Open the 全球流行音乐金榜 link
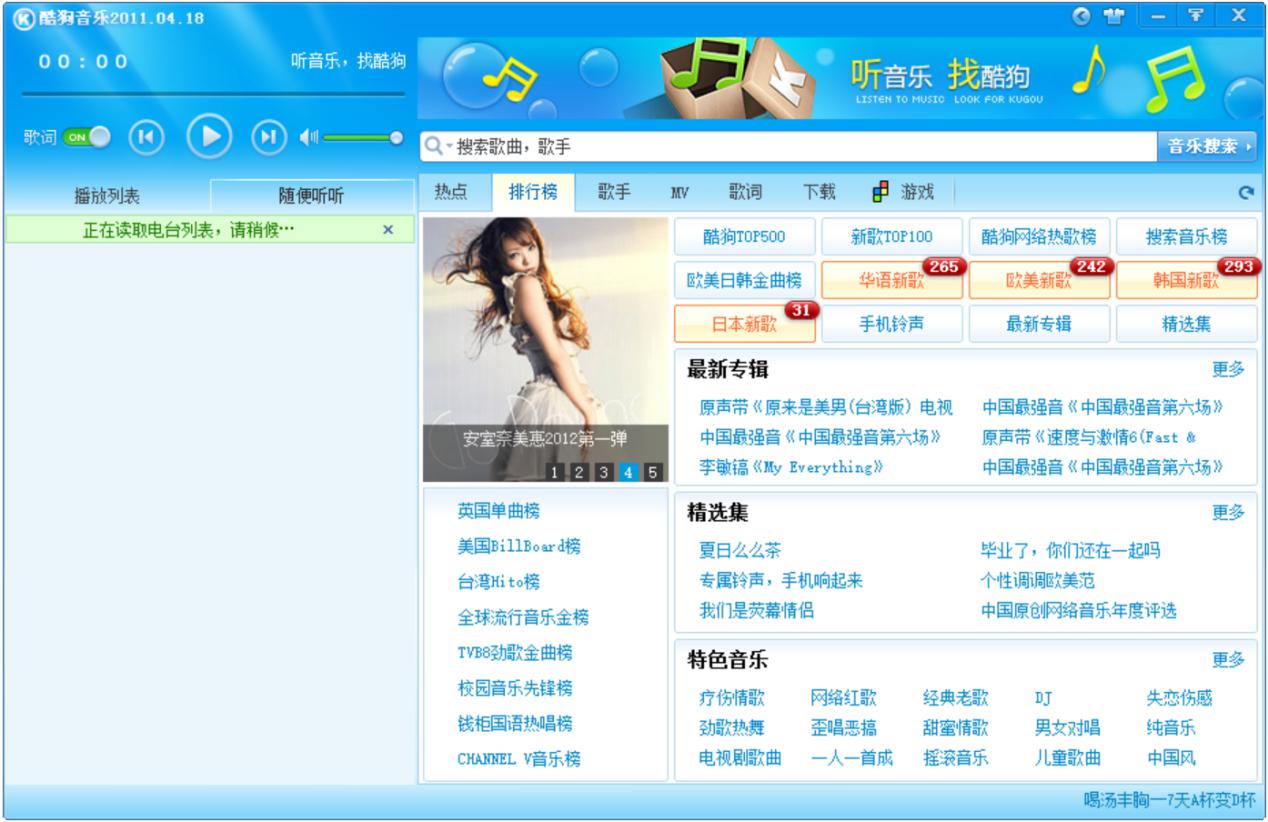Viewport: 1268px width, 822px height. pos(523,617)
